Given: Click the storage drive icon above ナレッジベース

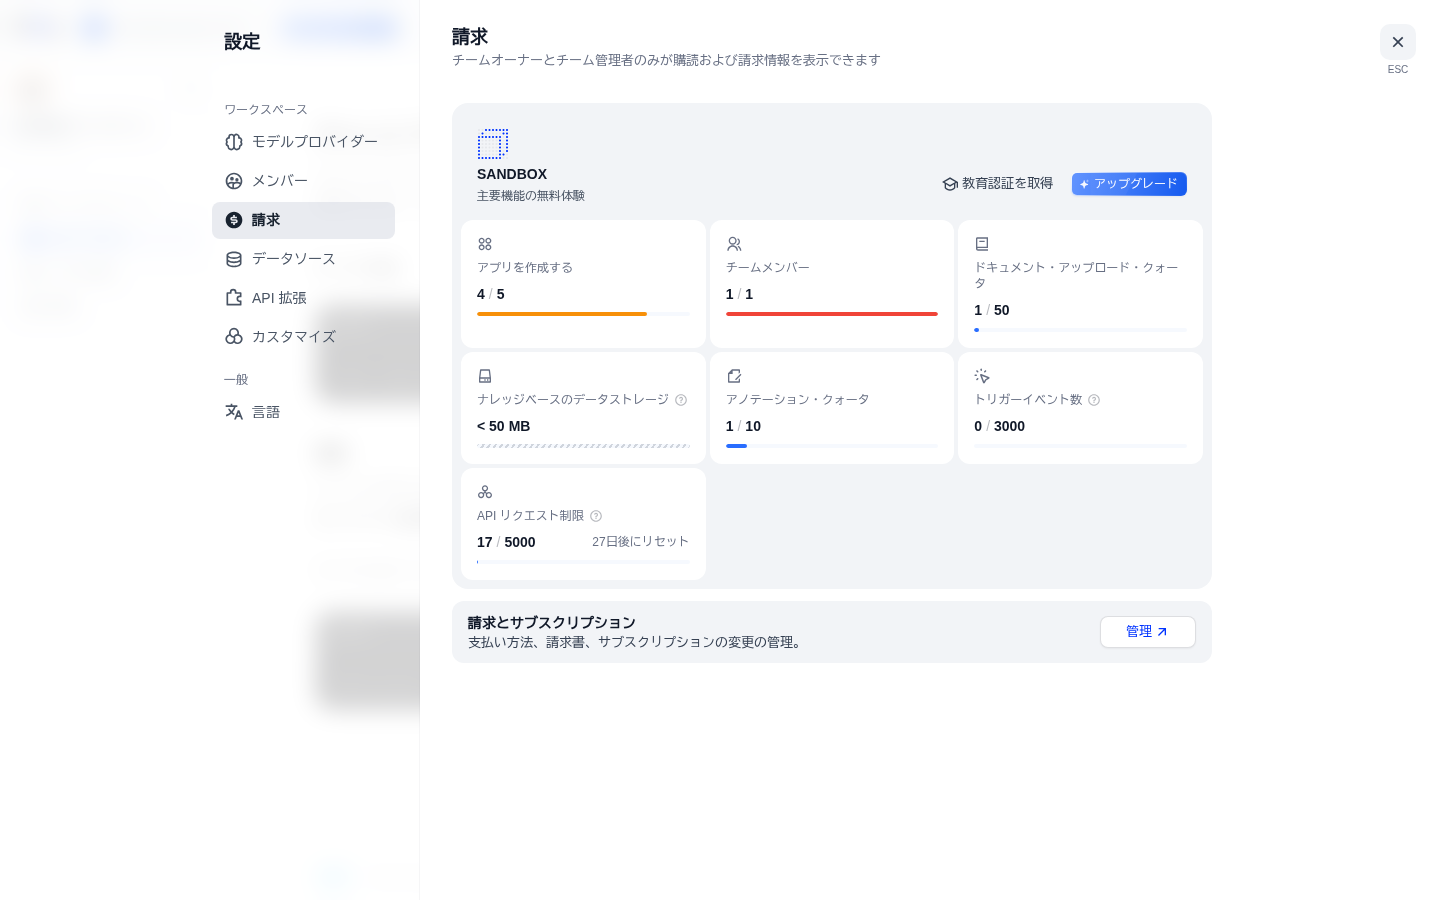Looking at the screenshot, I should (485, 376).
